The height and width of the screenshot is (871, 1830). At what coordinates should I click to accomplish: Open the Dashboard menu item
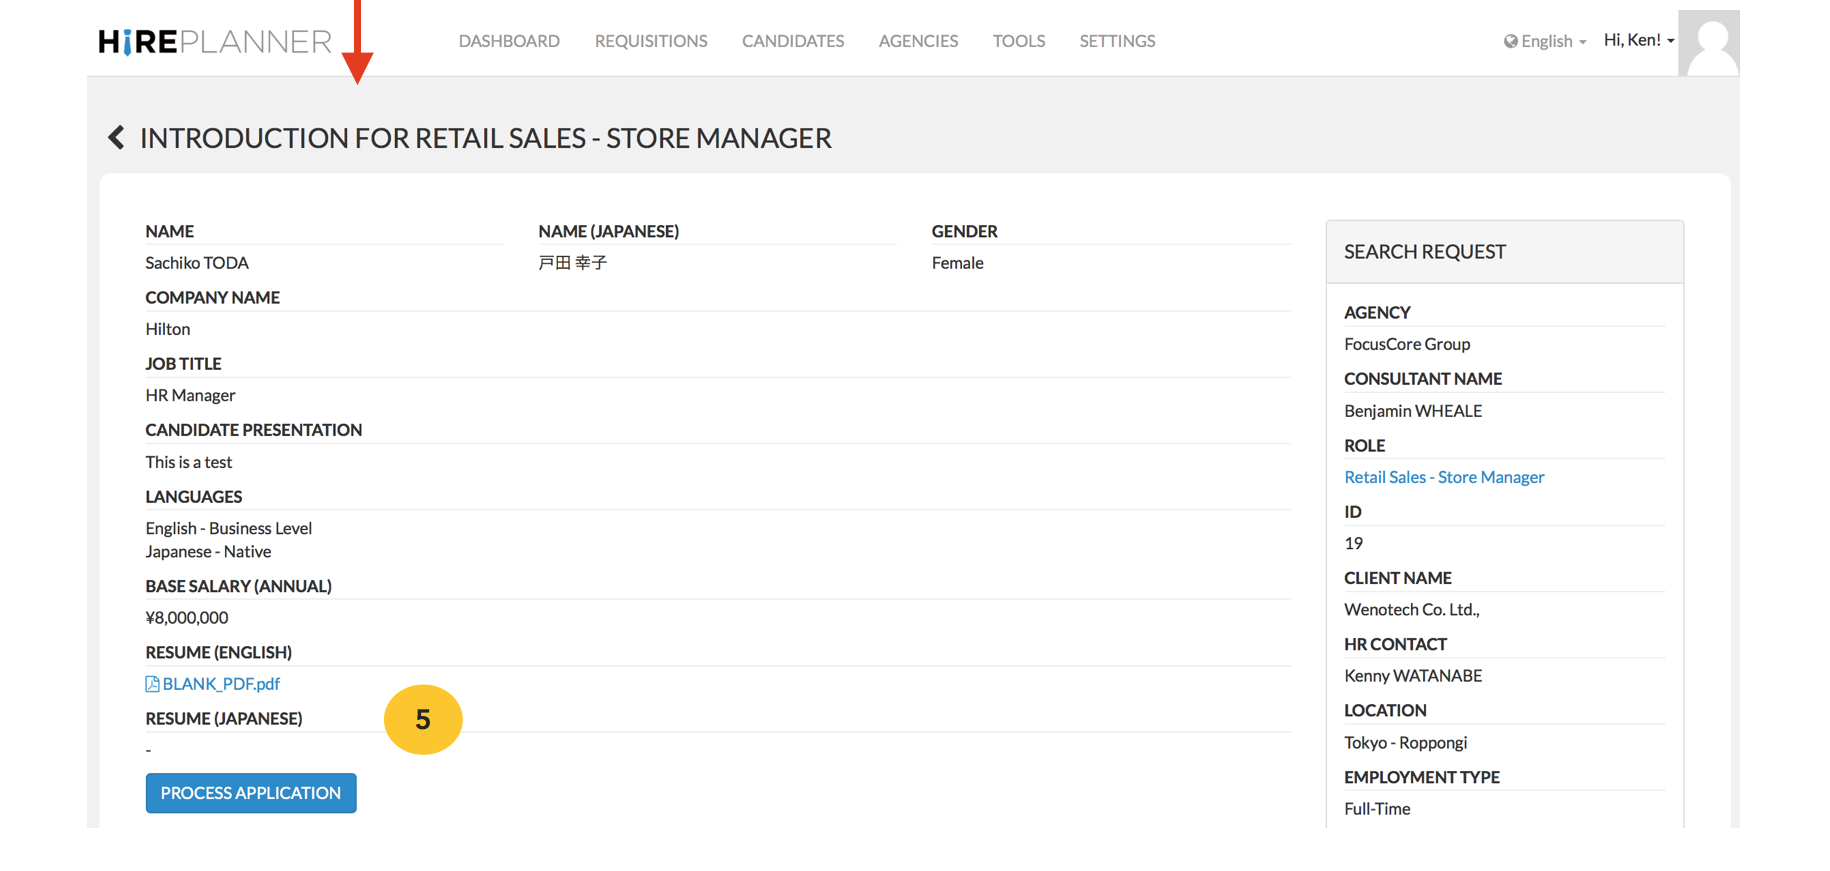[509, 41]
